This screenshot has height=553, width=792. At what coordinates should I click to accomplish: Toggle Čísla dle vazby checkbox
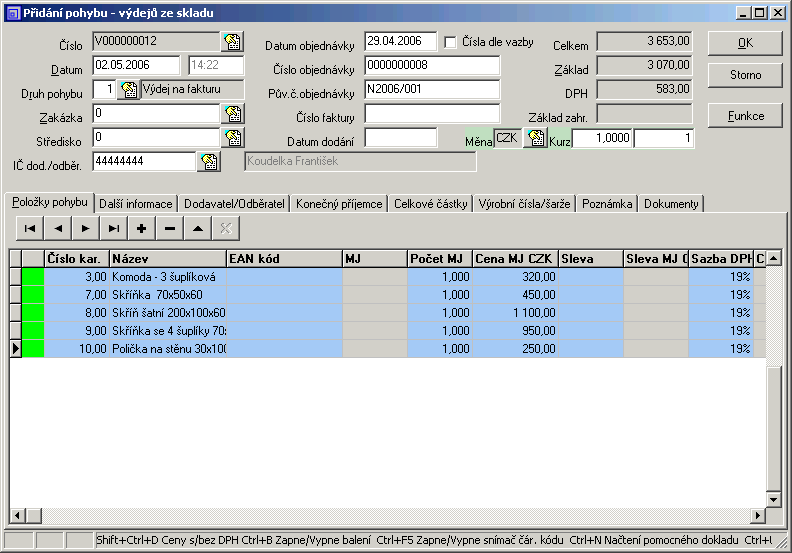pos(450,42)
